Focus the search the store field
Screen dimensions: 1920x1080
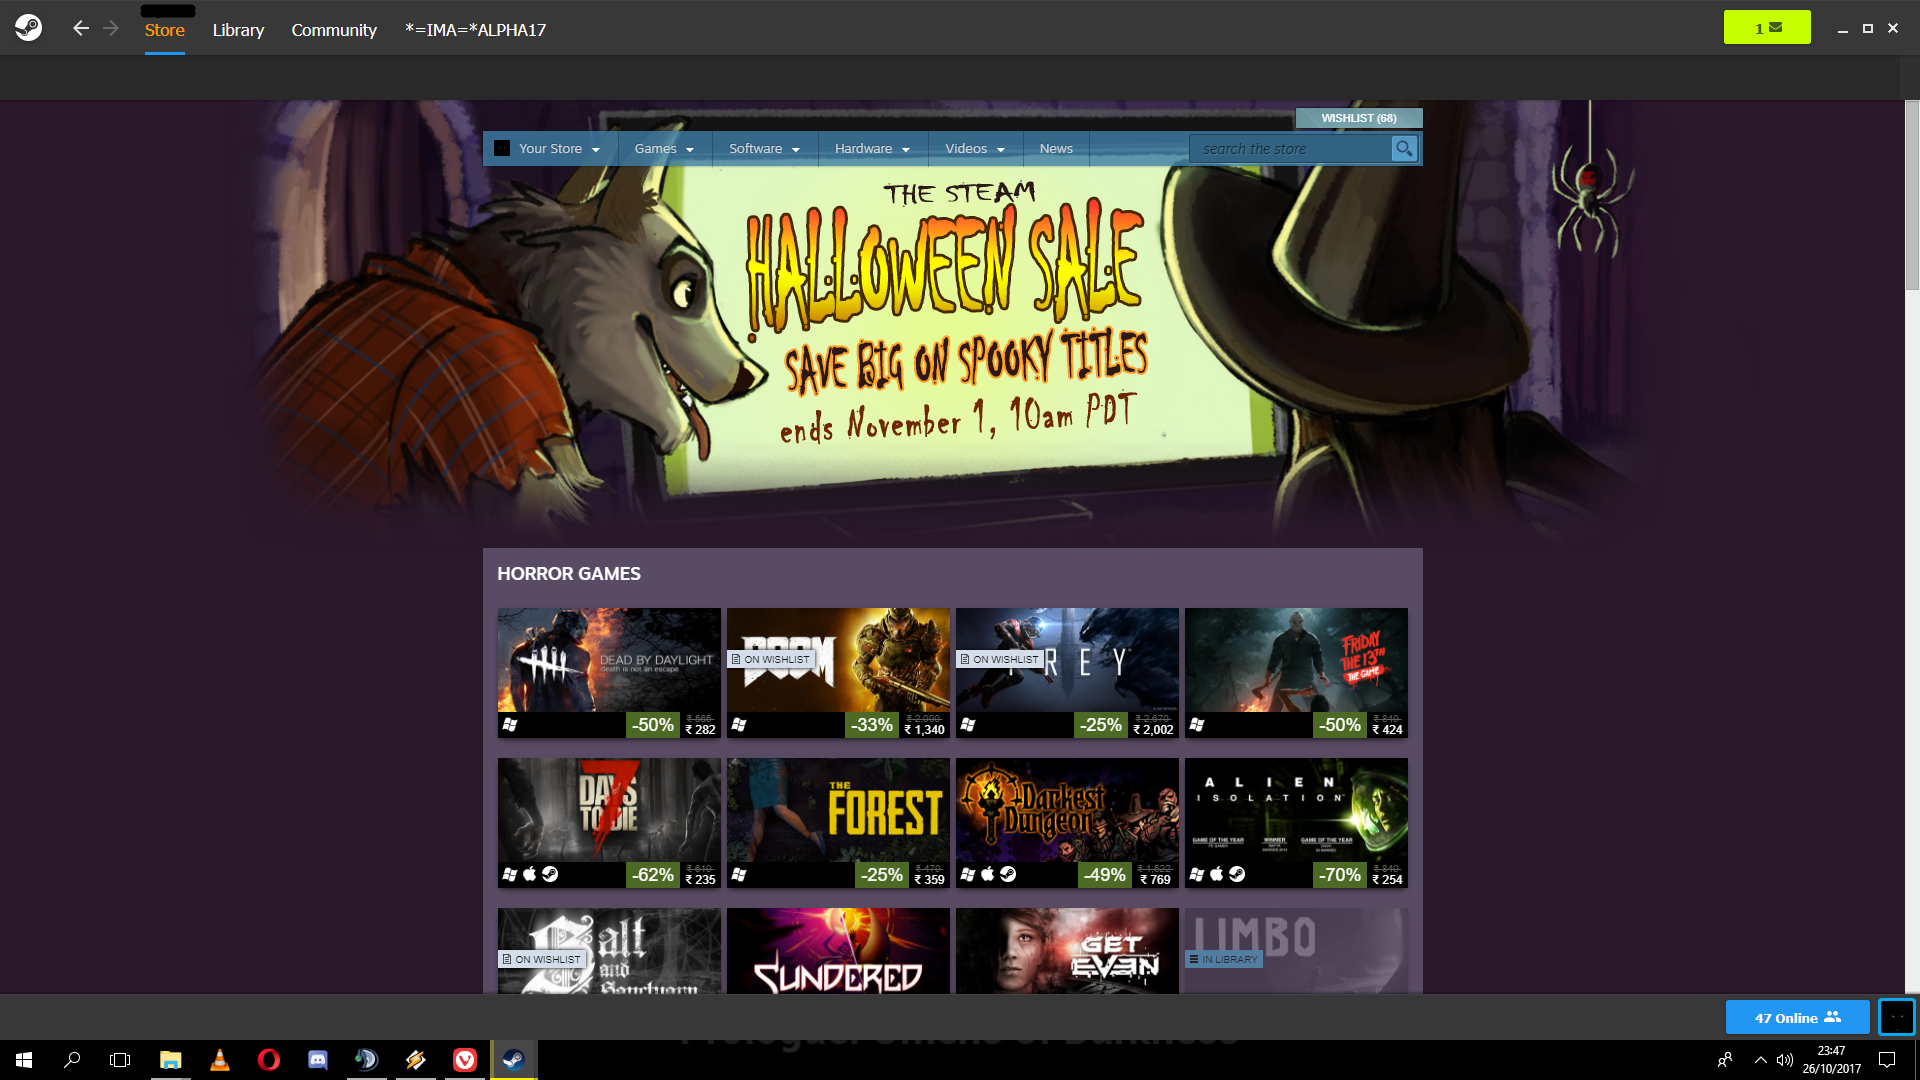pos(1290,149)
